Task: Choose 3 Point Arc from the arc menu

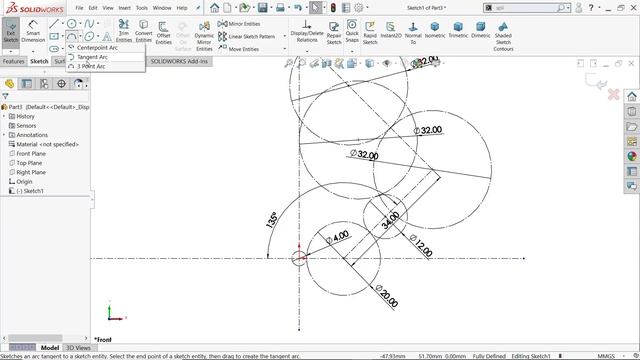Action: click(106, 66)
